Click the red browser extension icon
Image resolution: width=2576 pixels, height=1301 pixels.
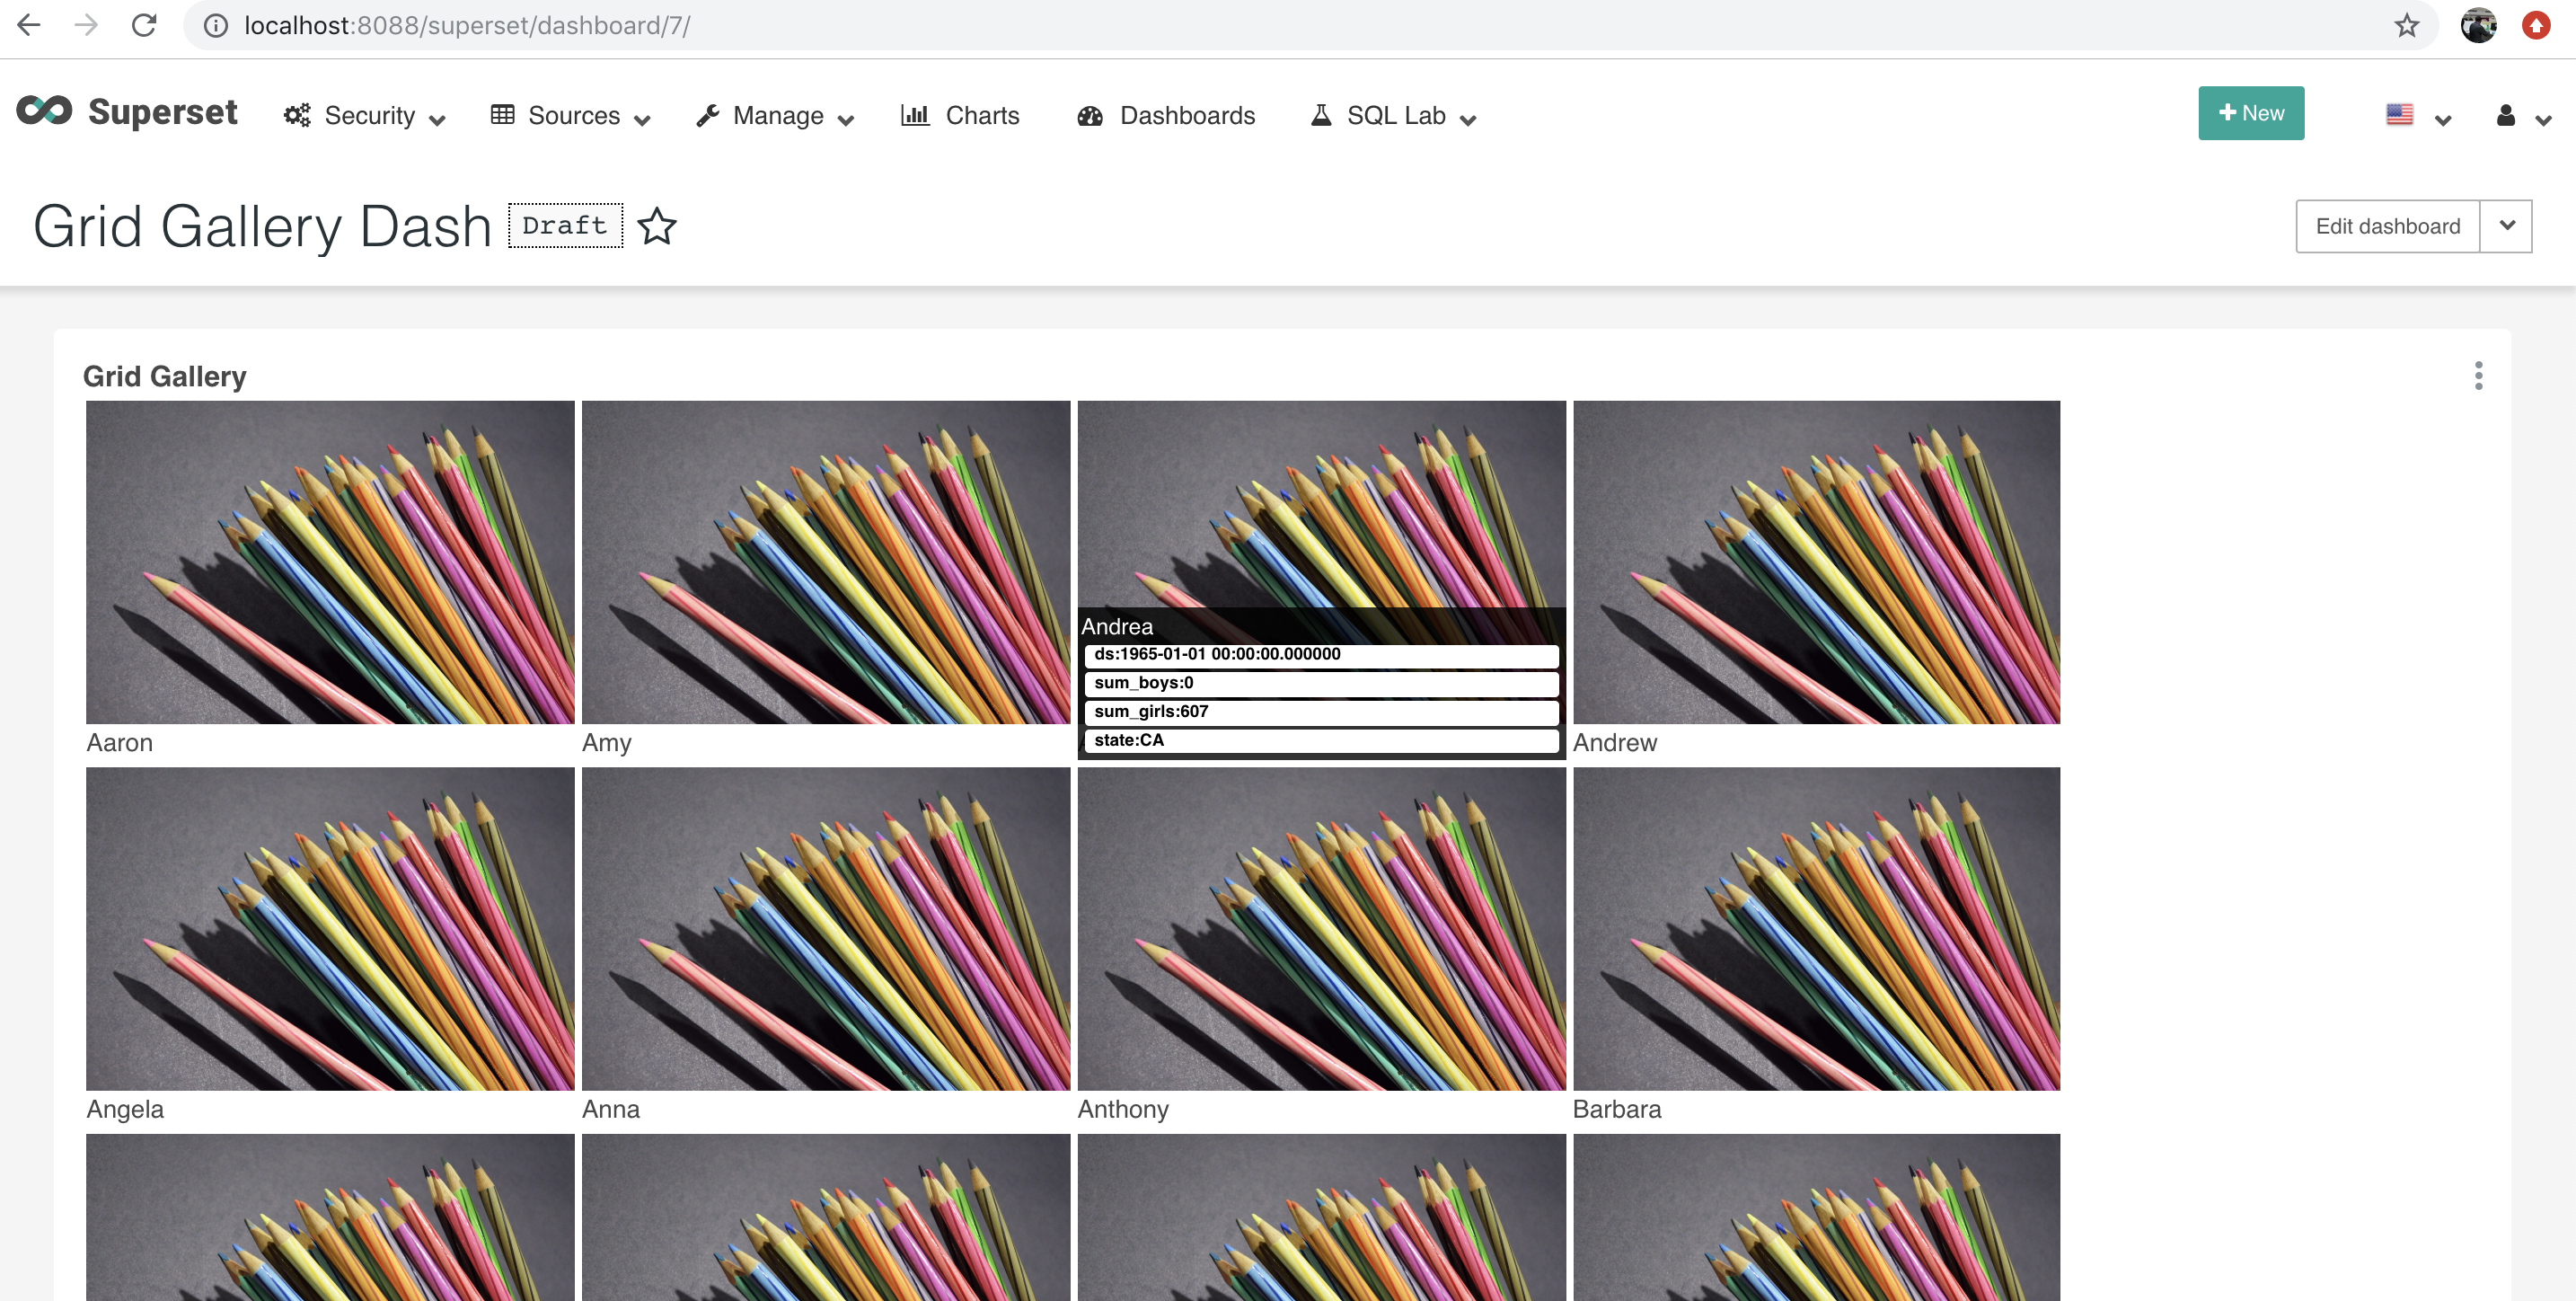(2535, 25)
